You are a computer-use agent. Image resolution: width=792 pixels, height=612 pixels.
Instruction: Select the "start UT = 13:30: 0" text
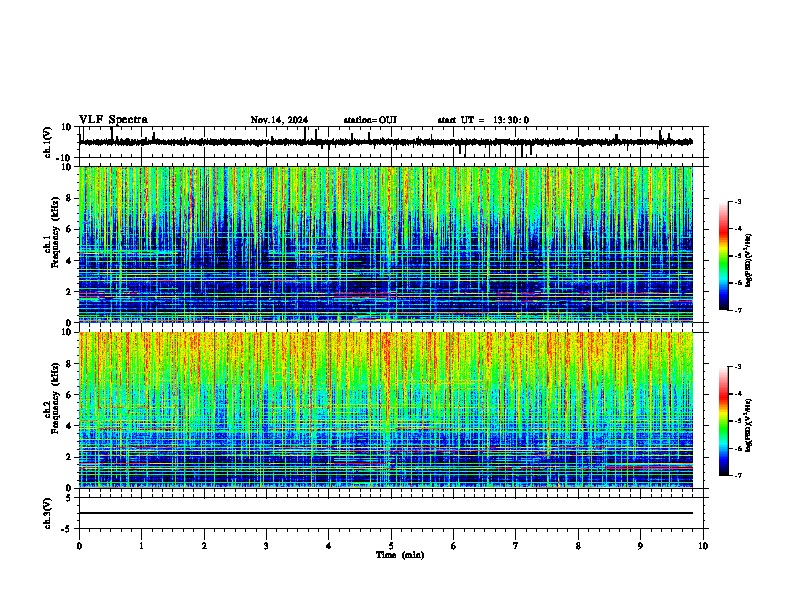click(483, 120)
